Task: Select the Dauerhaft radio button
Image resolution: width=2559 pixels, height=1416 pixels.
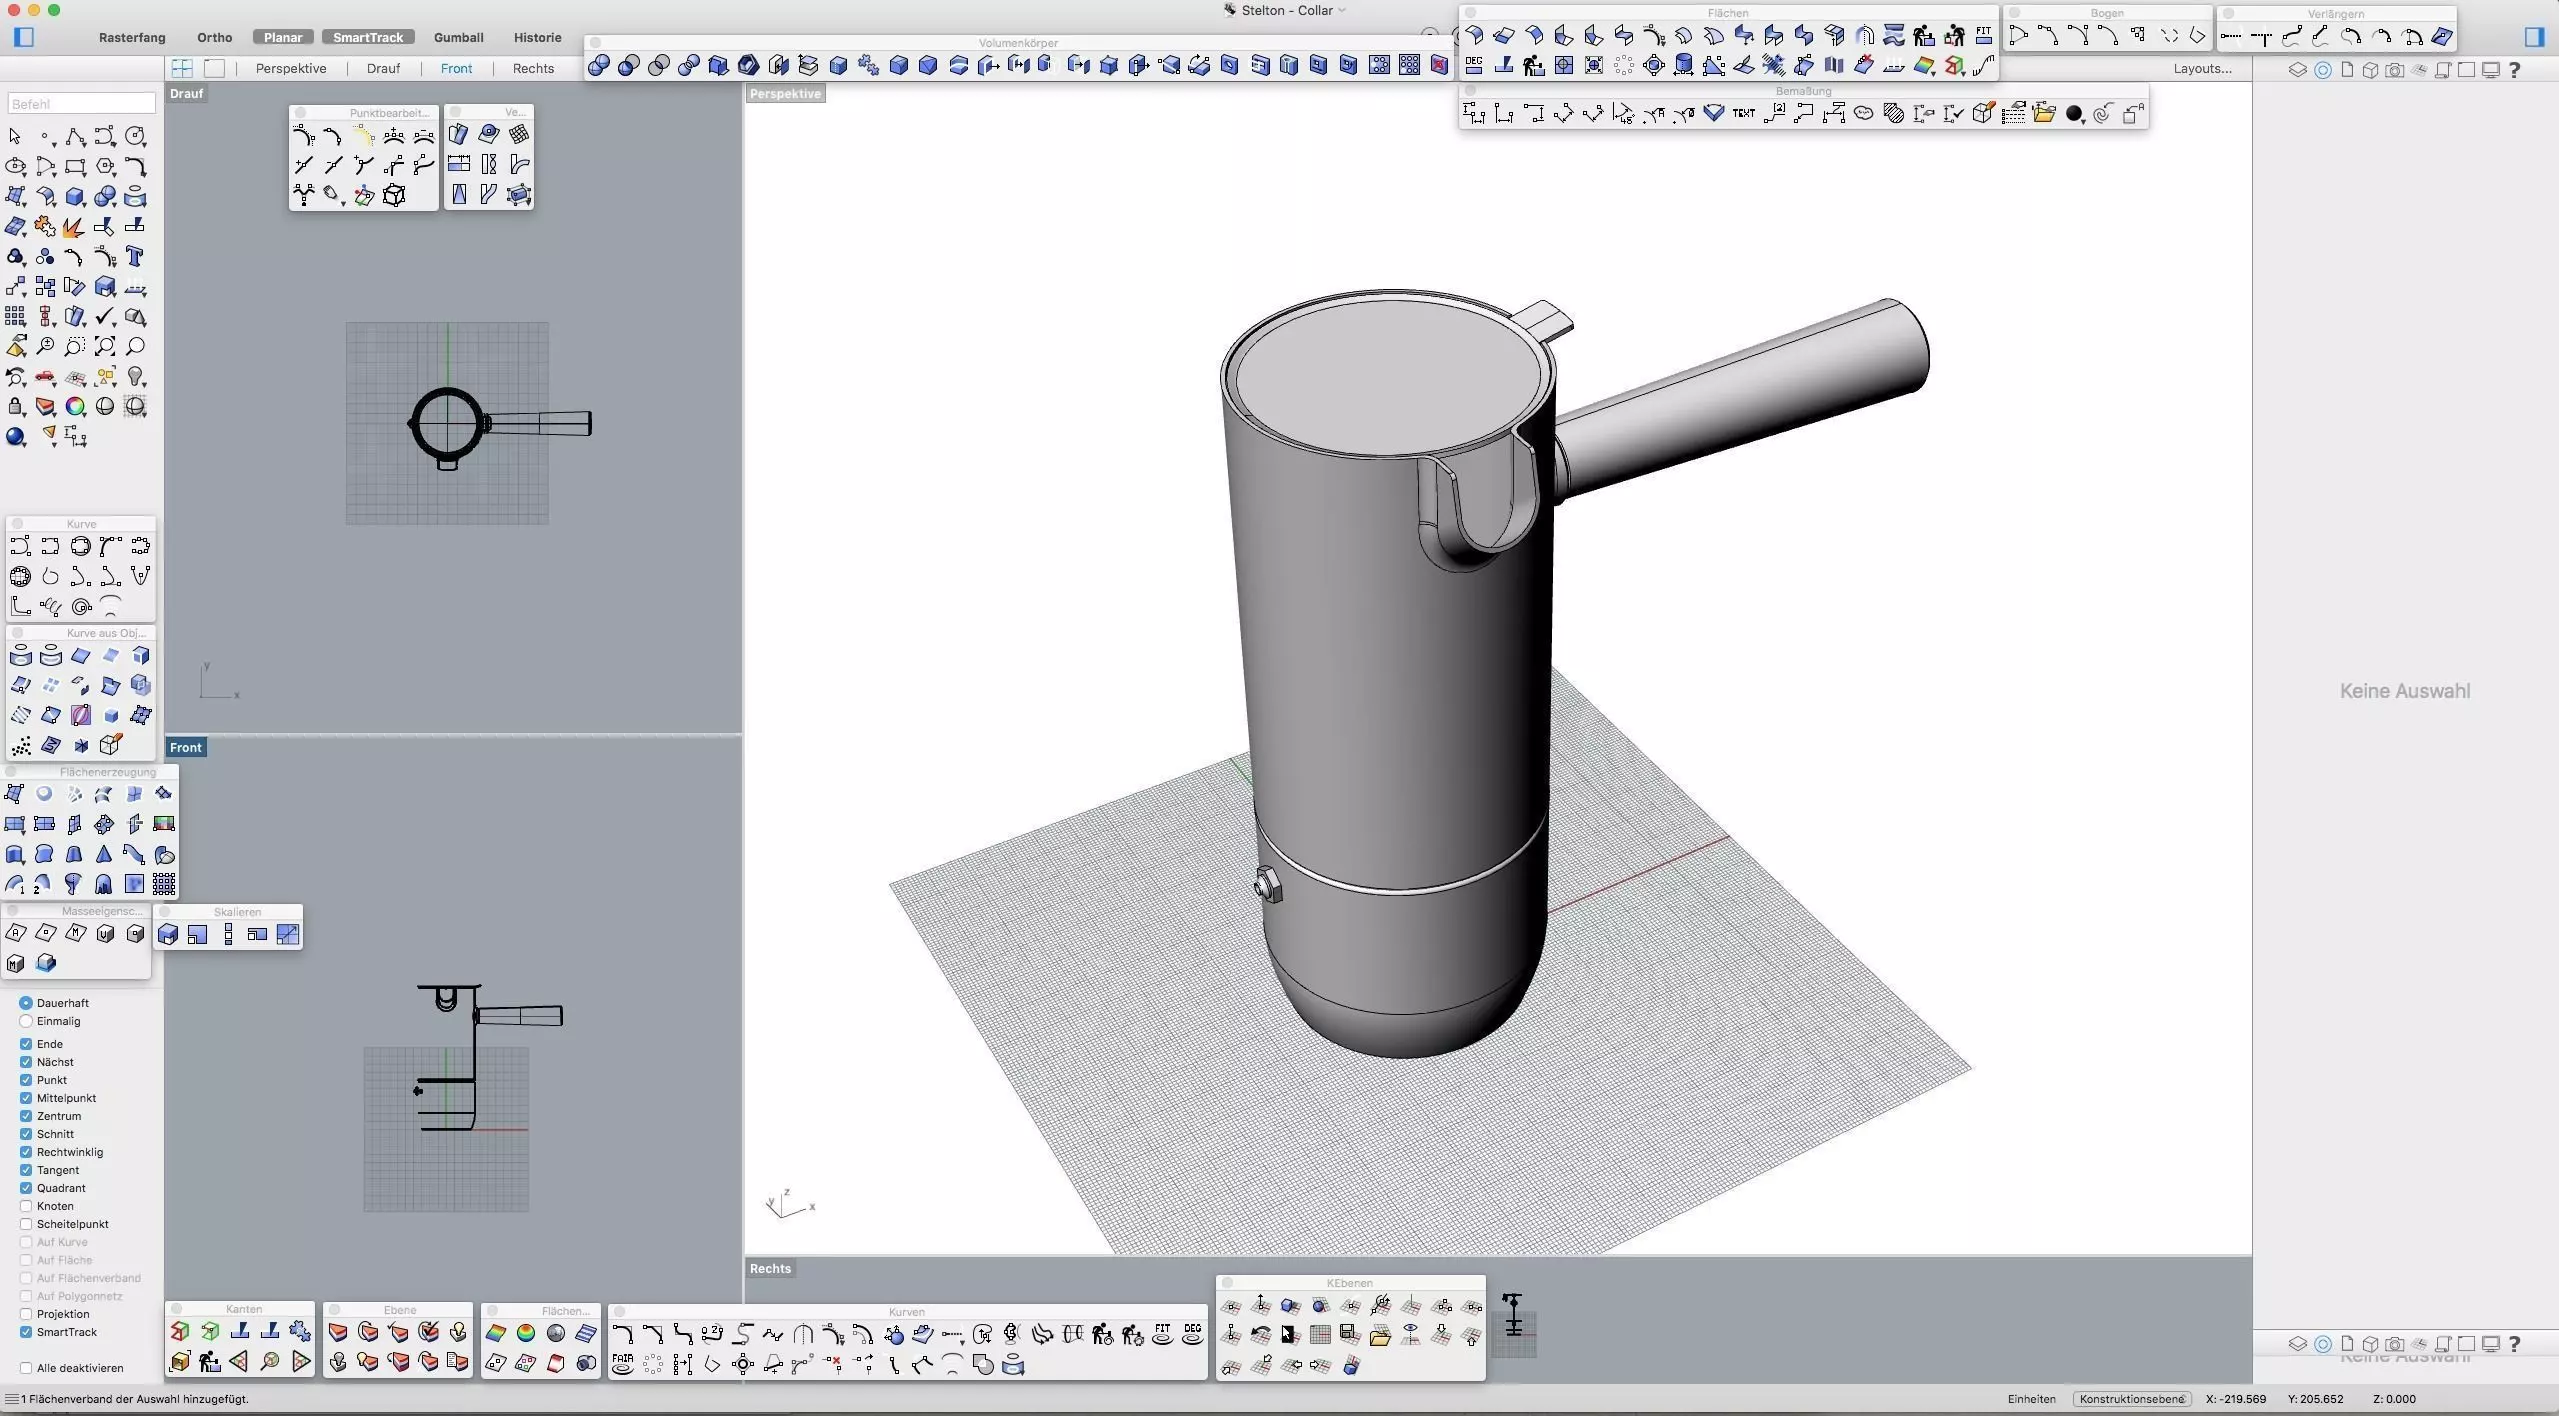Action: 26,1003
